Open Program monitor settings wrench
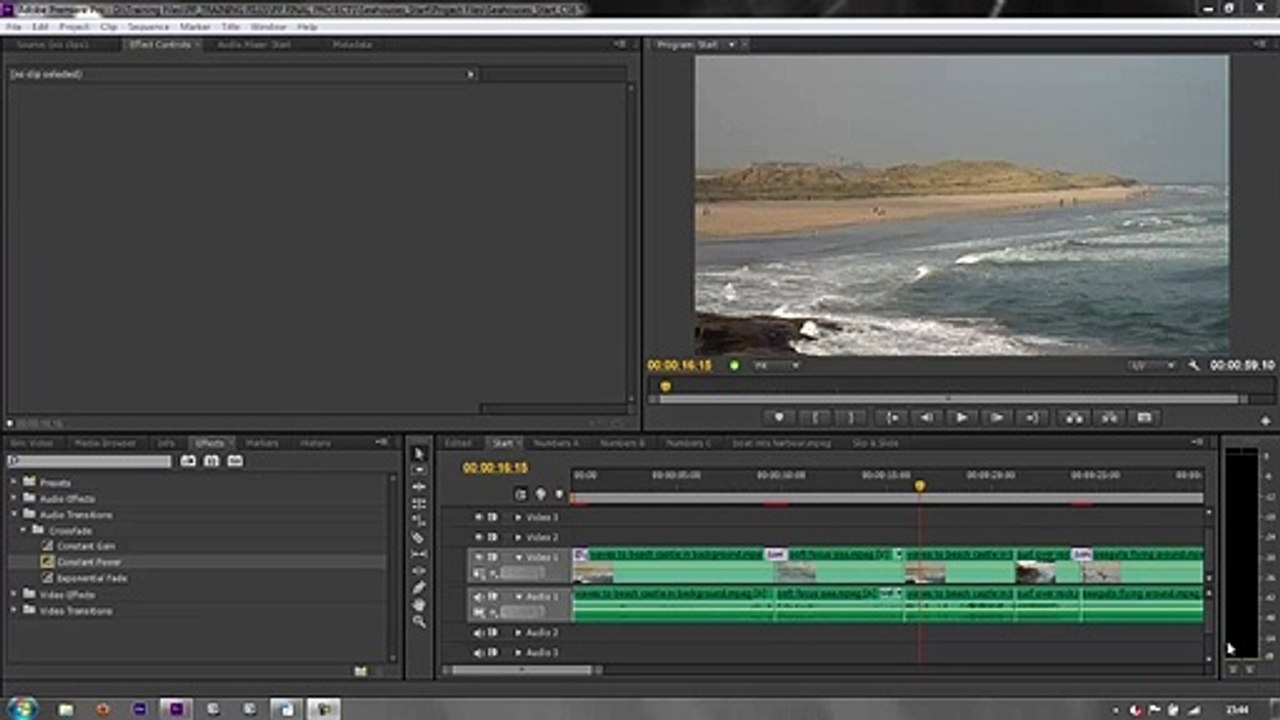The image size is (1280, 720). coord(1194,366)
